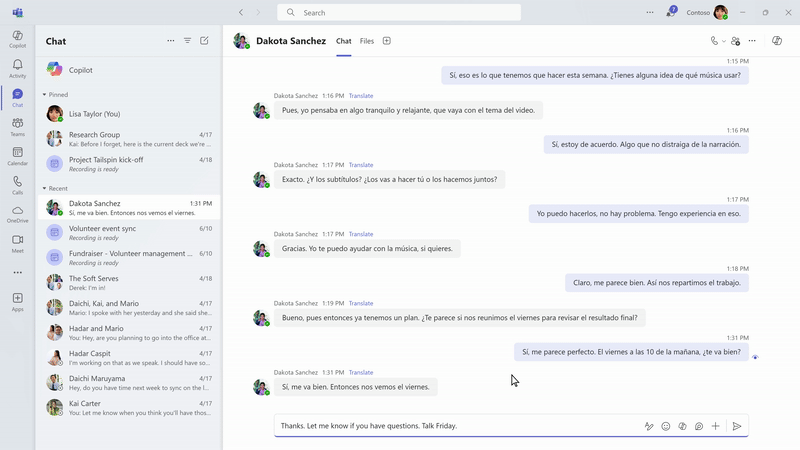Open the notifications bell in the title bar
800x450 pixels.
671,13
